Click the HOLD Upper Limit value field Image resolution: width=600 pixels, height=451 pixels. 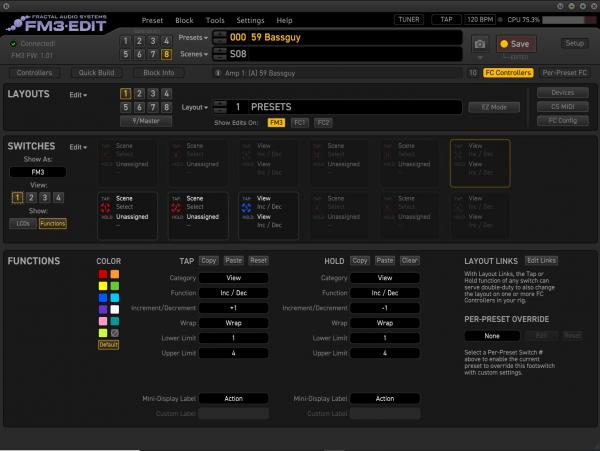[385, 353]
